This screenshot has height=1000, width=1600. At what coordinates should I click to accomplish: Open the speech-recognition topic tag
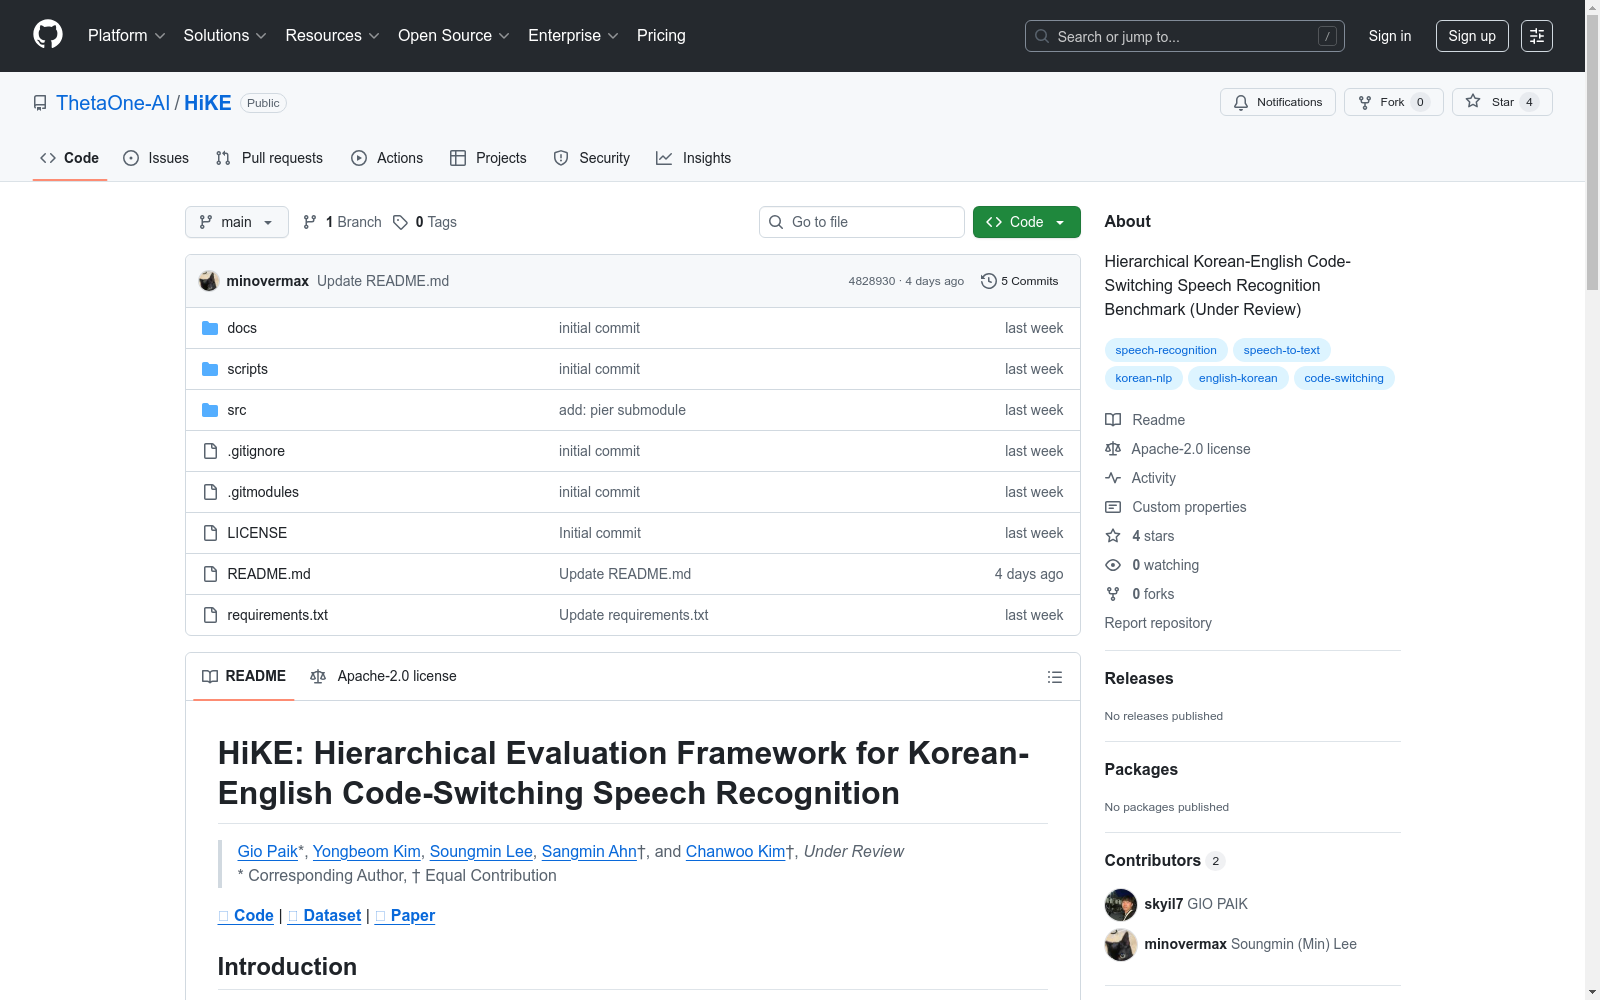[x=1166, y=350]
